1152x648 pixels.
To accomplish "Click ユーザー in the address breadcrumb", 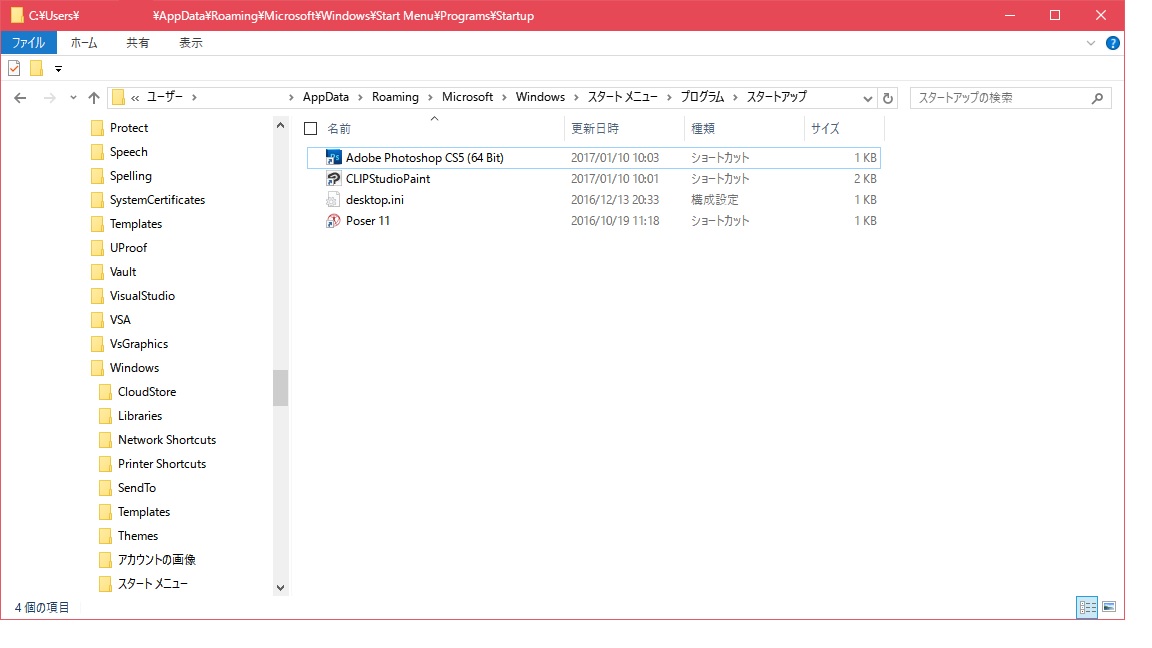I will tap(165, 97).
